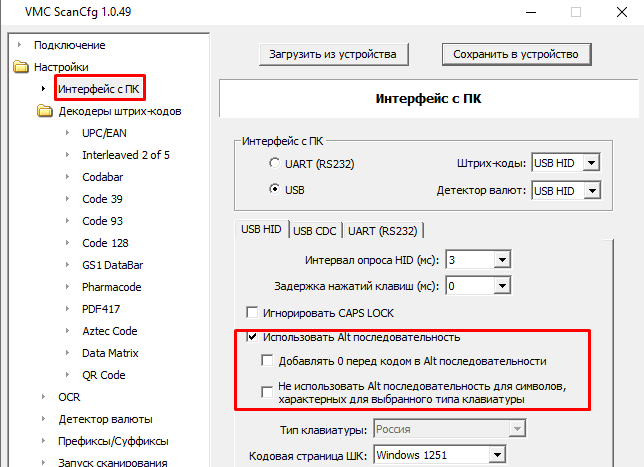Toggle Использовать Alt последовательность checkbox
The height and width of the screenshot is (467, 644).
pos(252,337)
